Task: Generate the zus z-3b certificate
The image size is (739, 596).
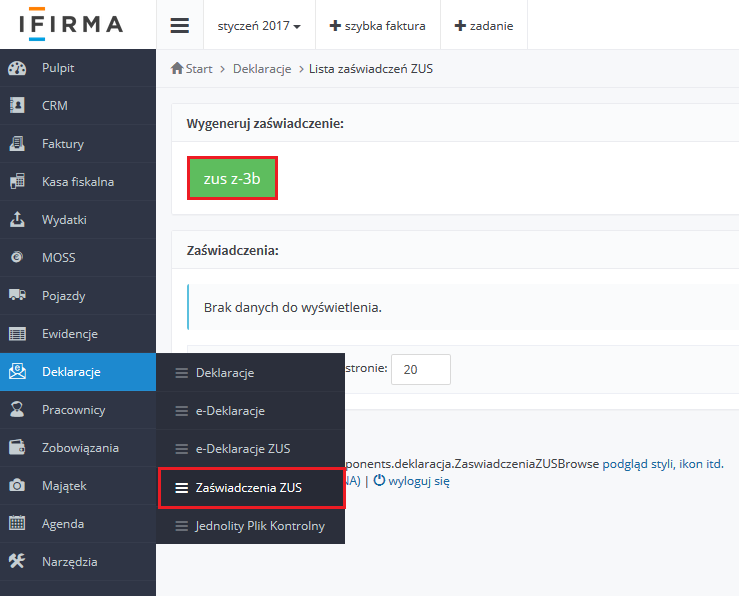Action: [232, 178]
